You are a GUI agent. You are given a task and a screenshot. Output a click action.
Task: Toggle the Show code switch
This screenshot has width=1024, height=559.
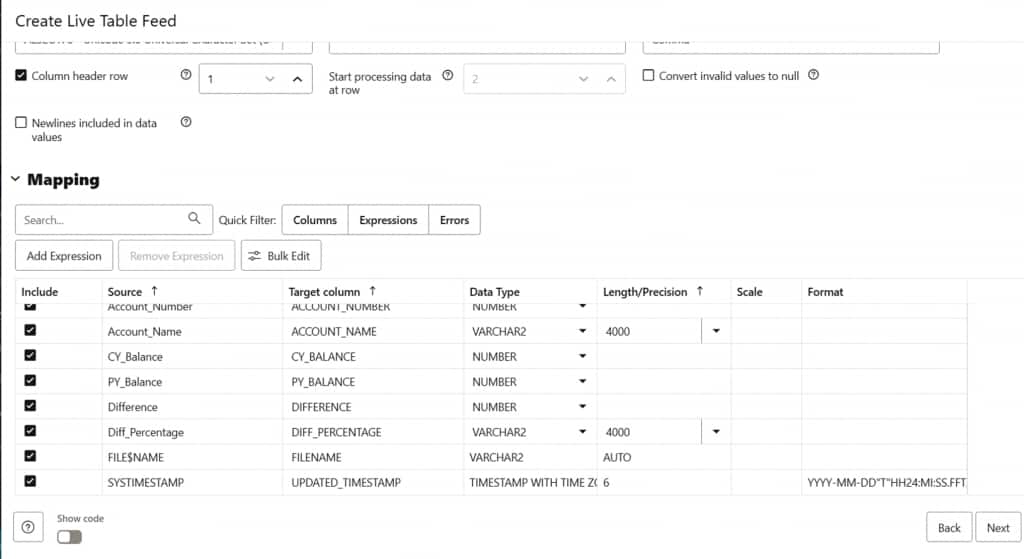(69, 537)
